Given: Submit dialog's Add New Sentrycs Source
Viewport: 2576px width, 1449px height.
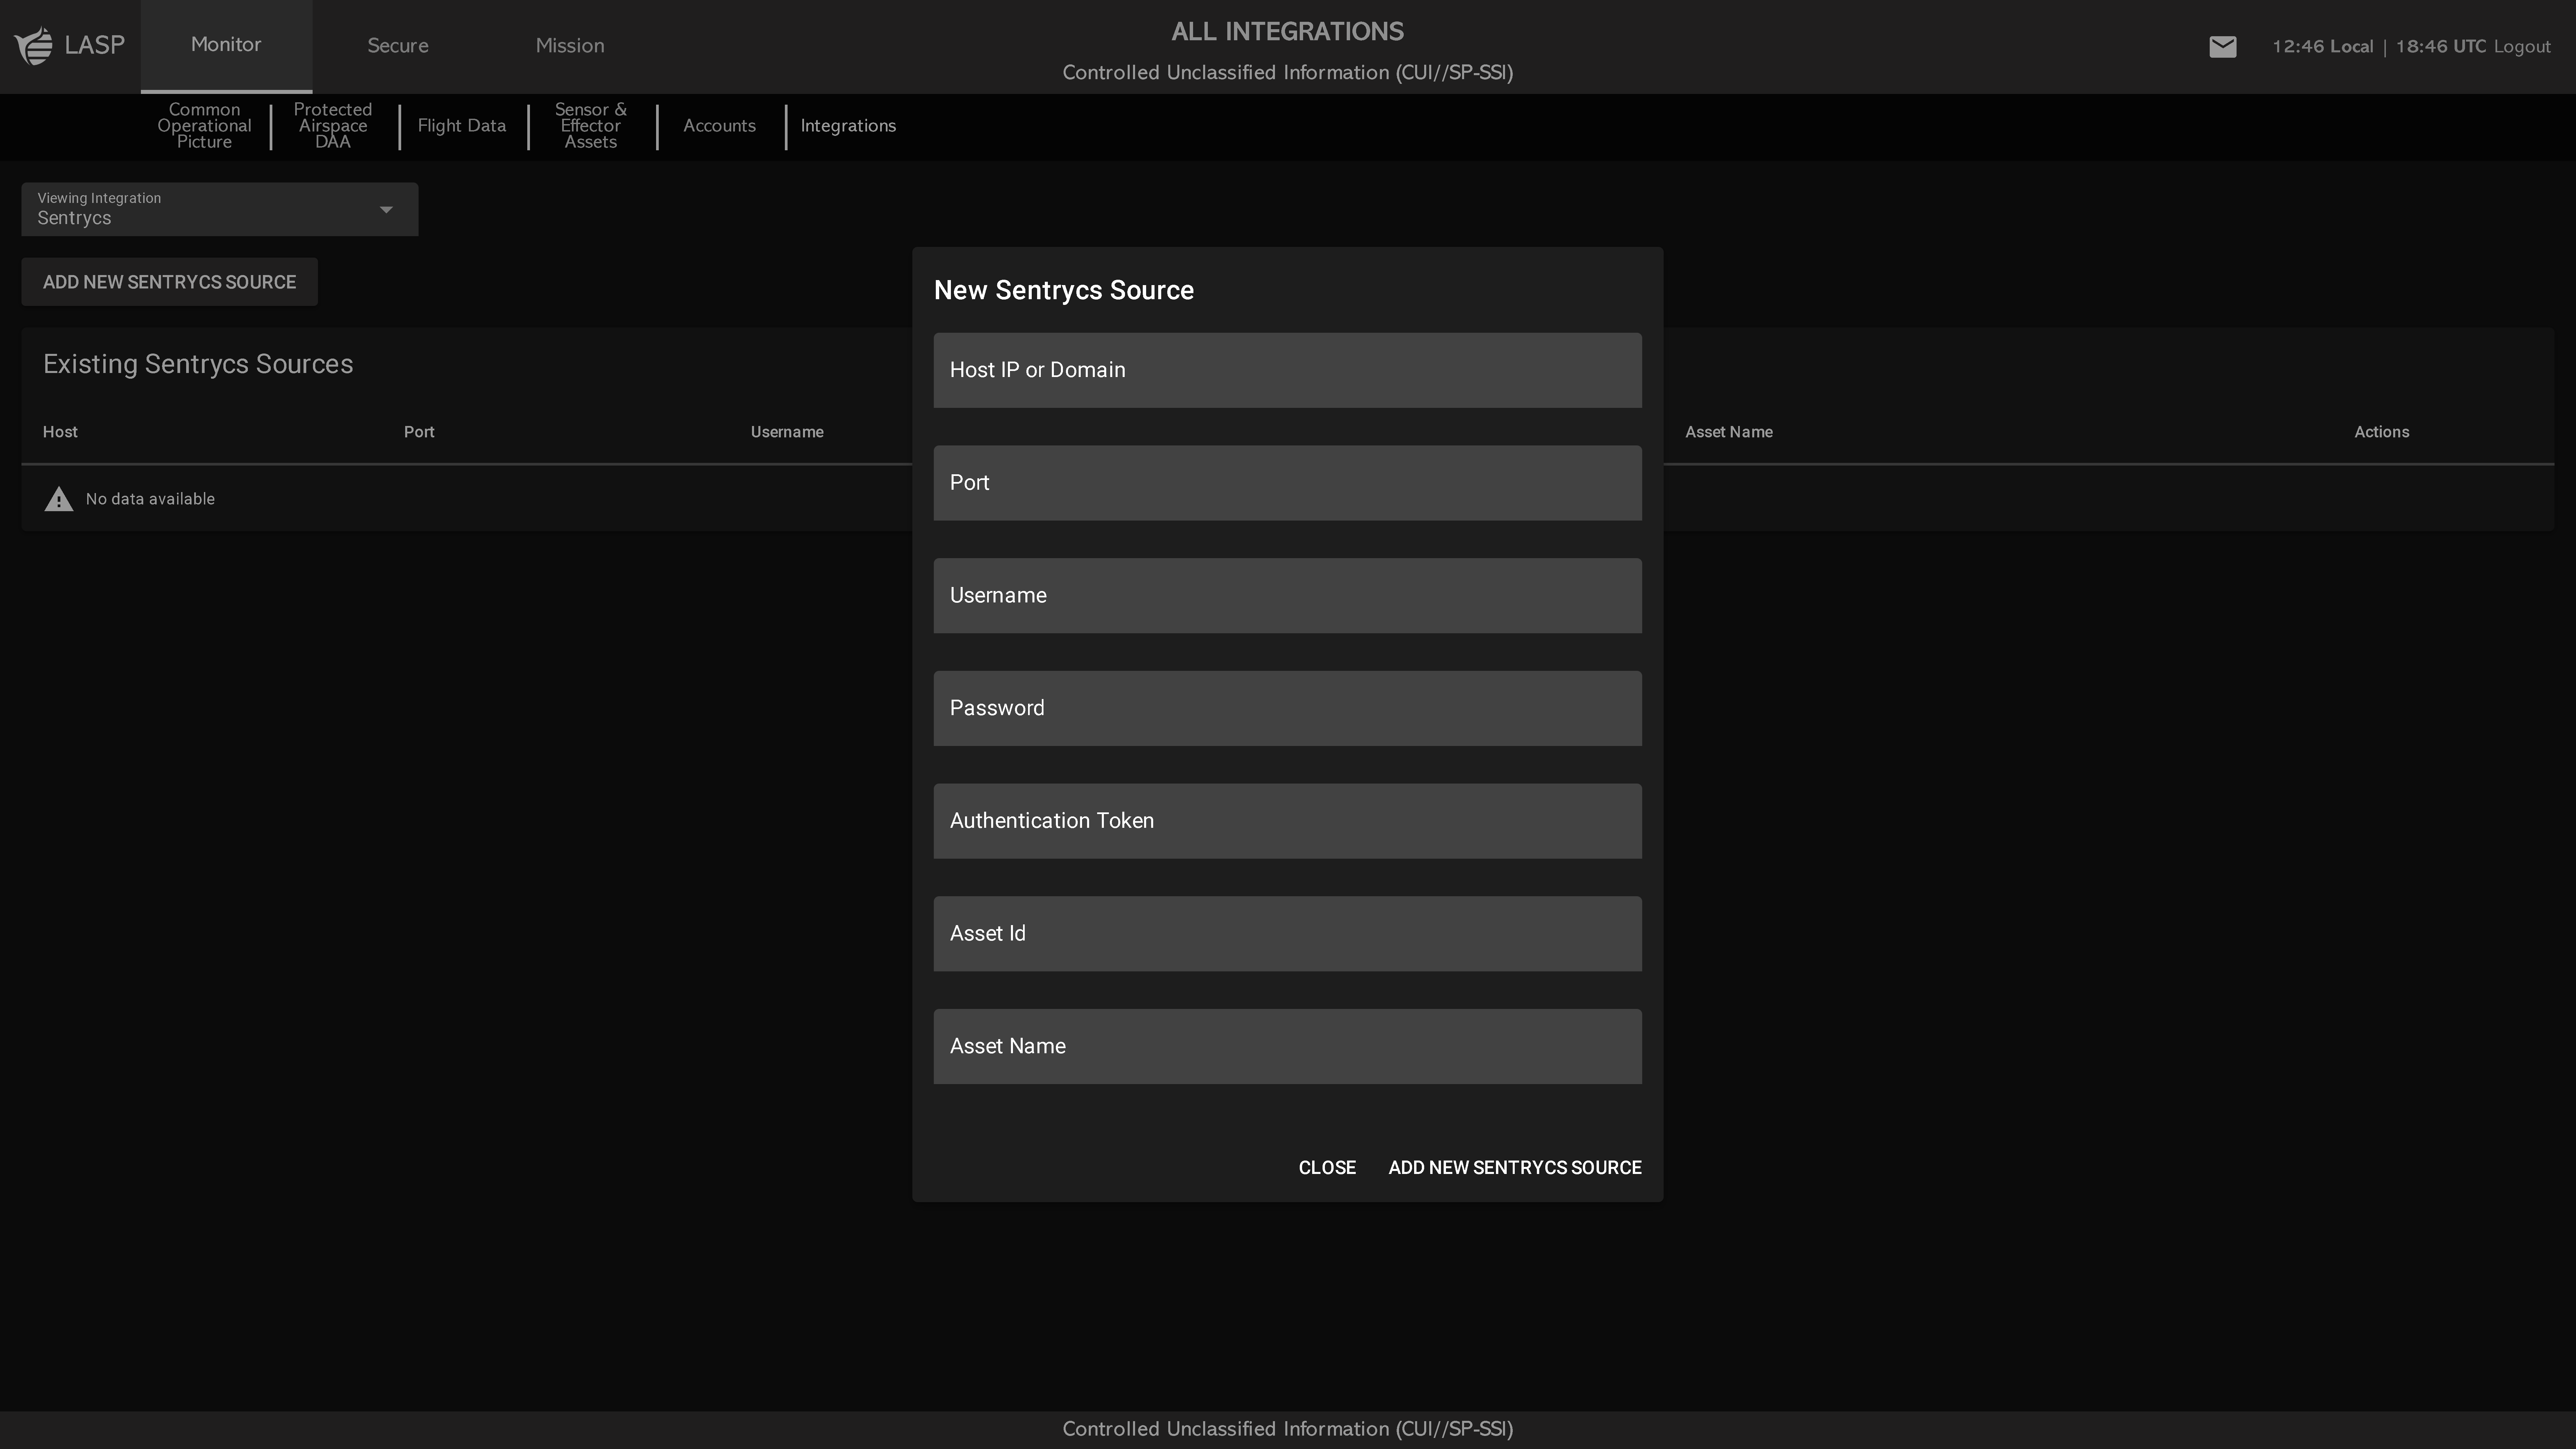Looking at the screenshot, I should pos(1515,1168).
